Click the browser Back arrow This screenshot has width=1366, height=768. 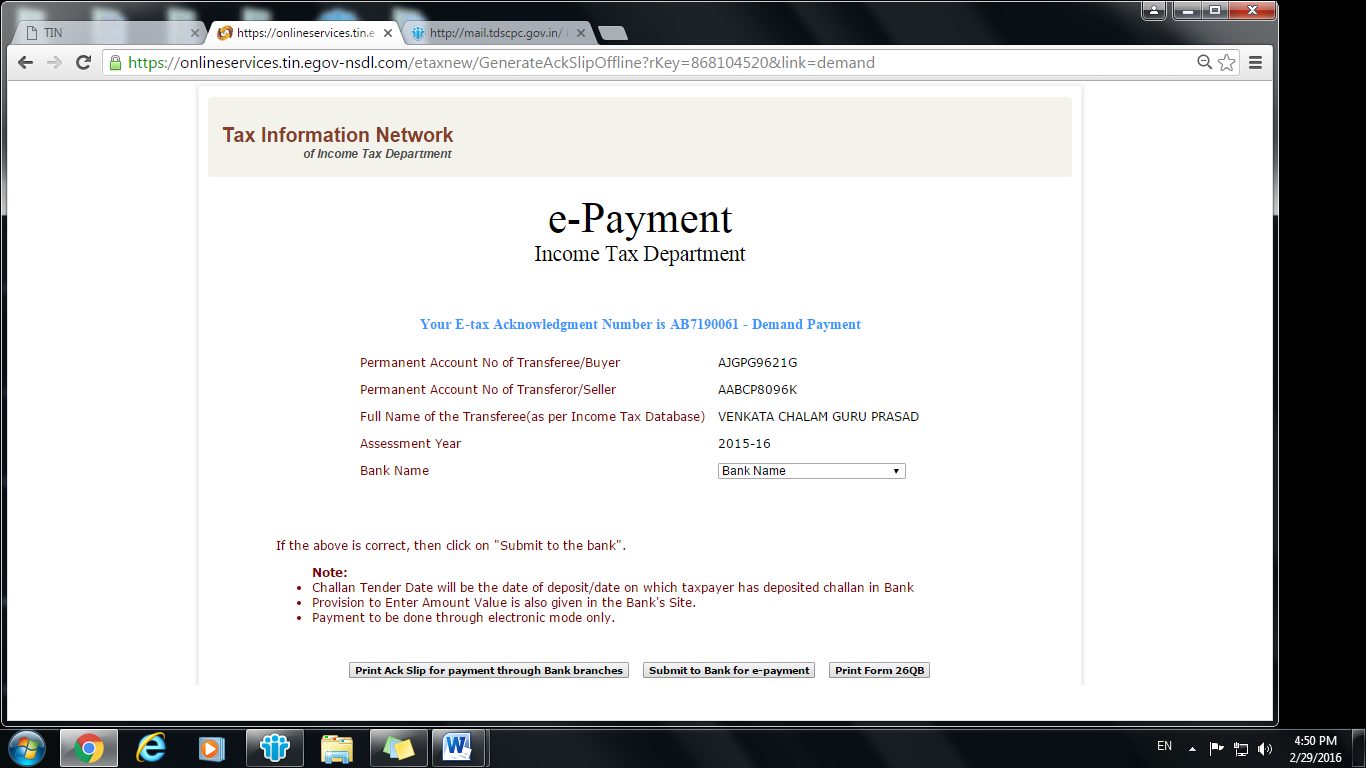[26, 62]
